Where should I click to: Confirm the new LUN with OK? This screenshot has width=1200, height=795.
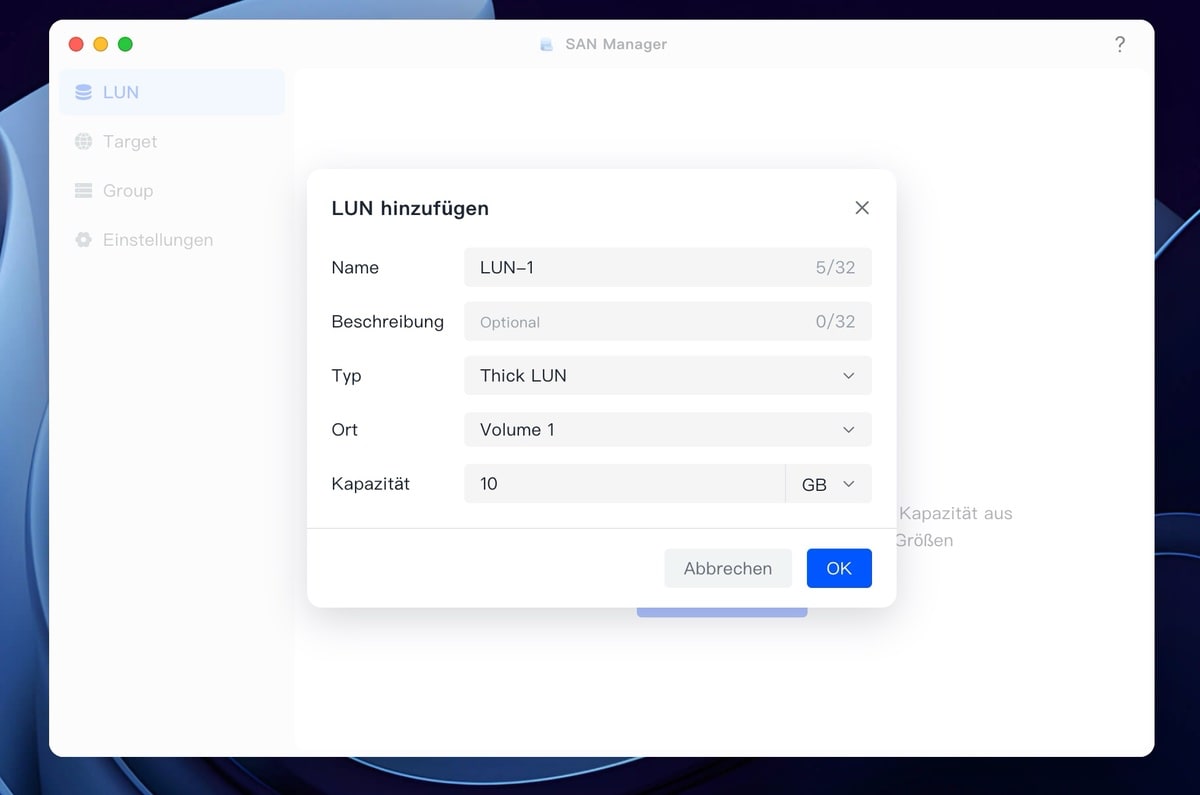coord(838,568)
